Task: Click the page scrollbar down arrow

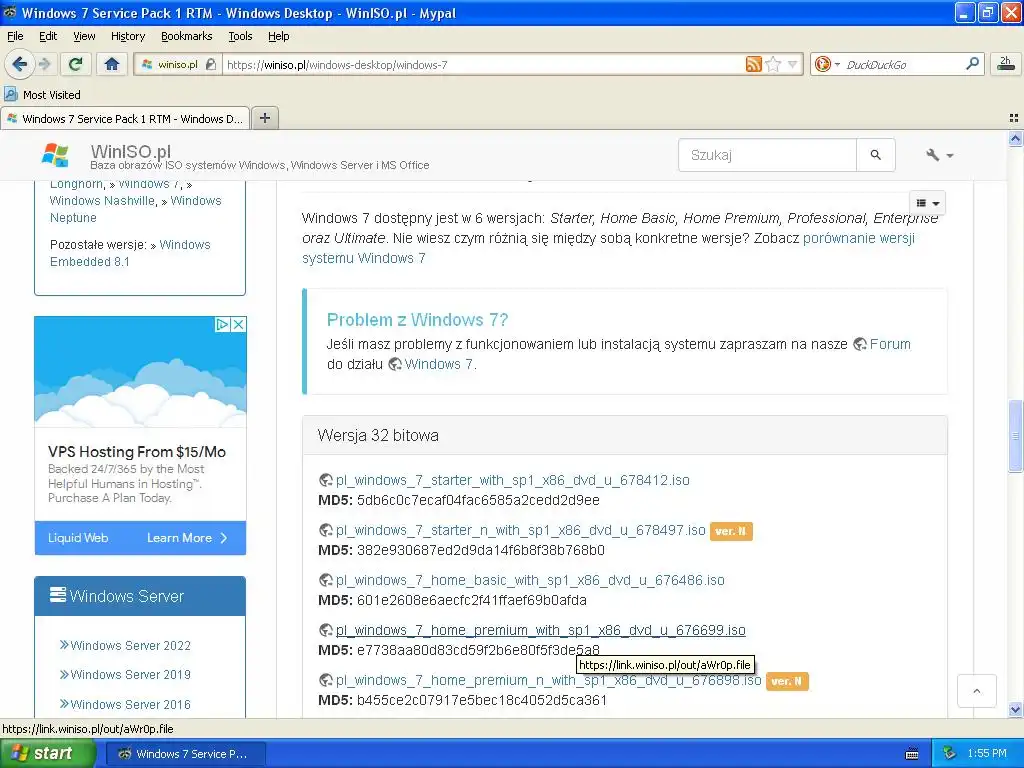Action: 1015,709
